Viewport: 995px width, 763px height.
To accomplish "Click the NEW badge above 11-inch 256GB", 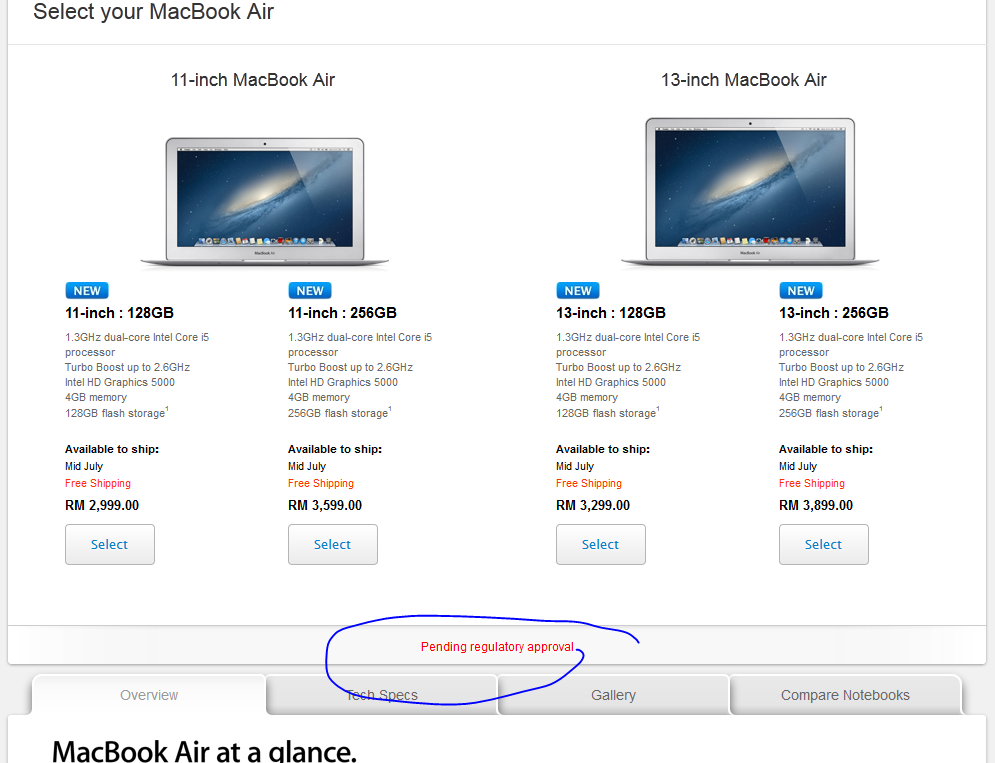I will (310, 290).
